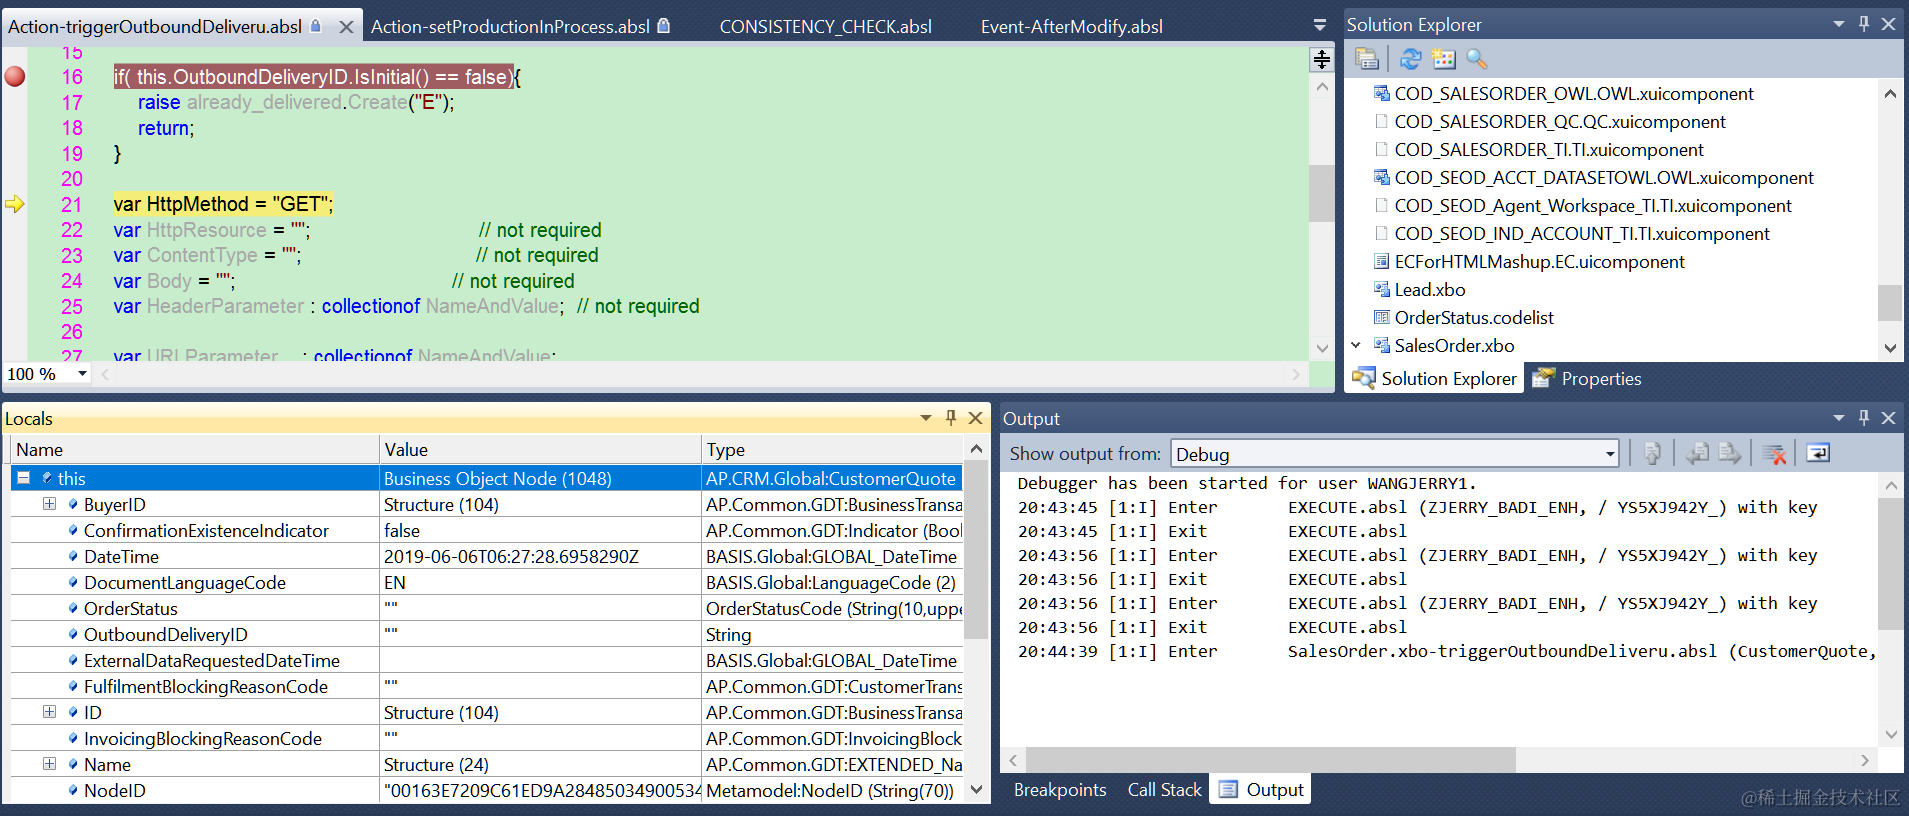Close the Action-triggerOutboundDeliveru.absl tab

[x=346, y=27]
